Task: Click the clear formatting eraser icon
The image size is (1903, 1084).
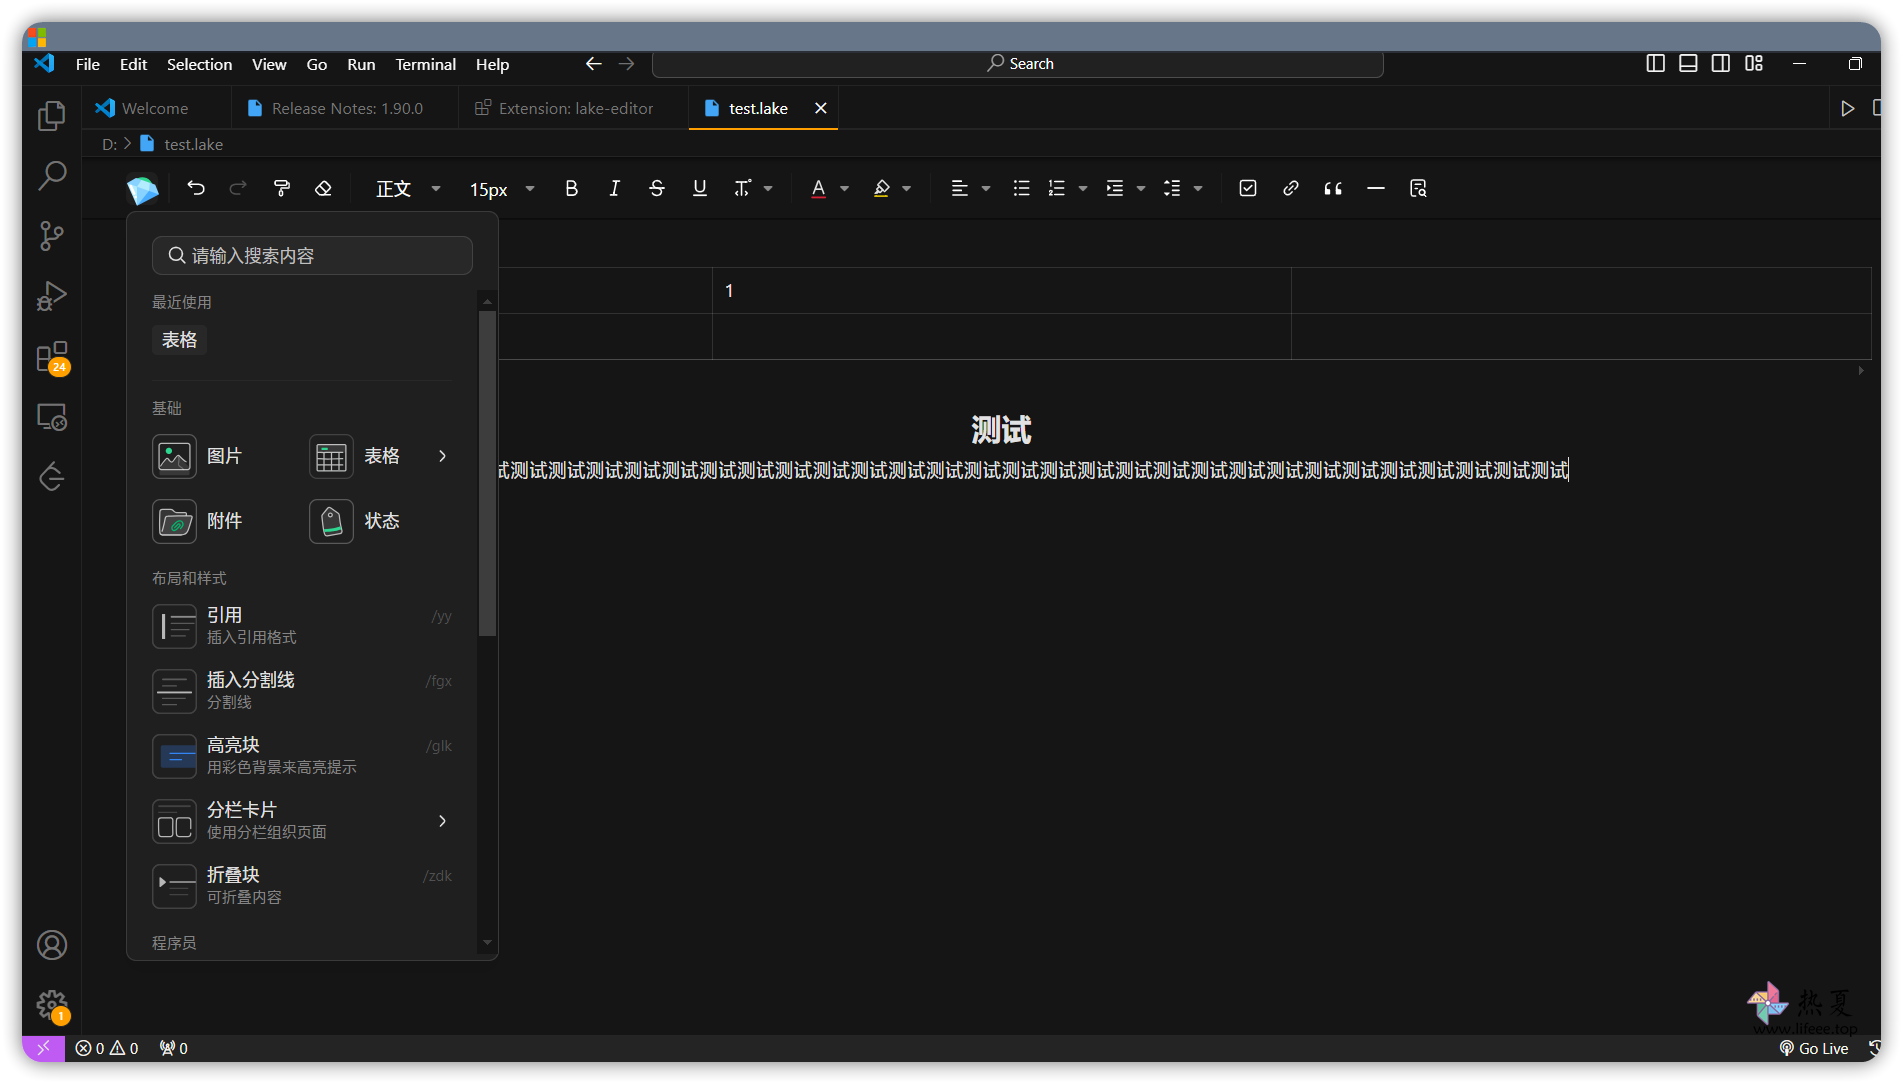Action: (x=323, y=188)
